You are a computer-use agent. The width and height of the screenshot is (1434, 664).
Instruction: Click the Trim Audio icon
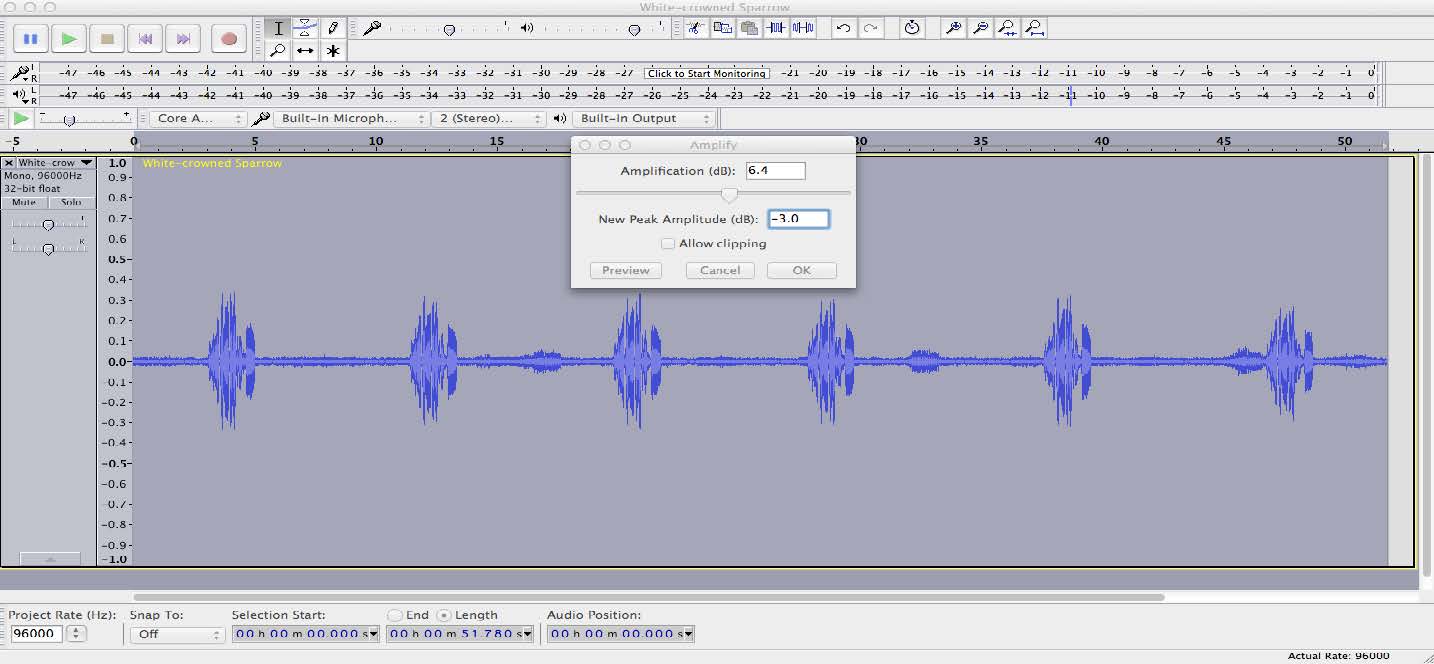tap(775, 28)
